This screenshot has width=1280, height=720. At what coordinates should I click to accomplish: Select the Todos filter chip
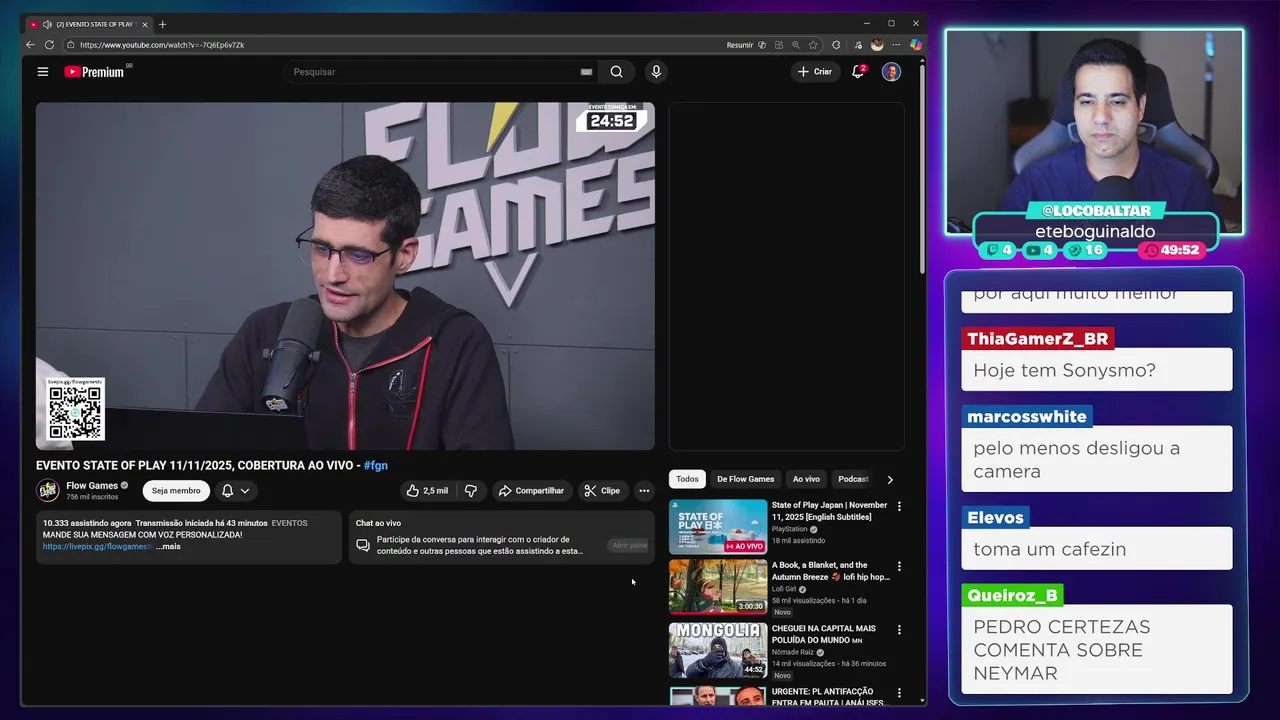[687, 479]
